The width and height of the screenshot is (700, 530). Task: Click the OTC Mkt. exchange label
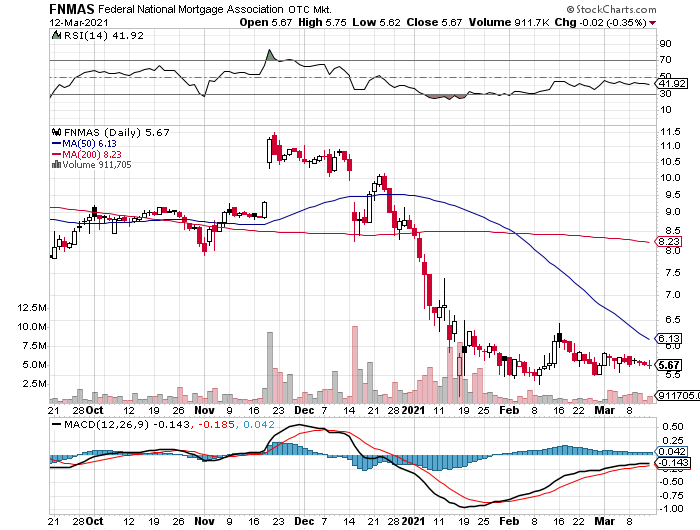[310, 10]
